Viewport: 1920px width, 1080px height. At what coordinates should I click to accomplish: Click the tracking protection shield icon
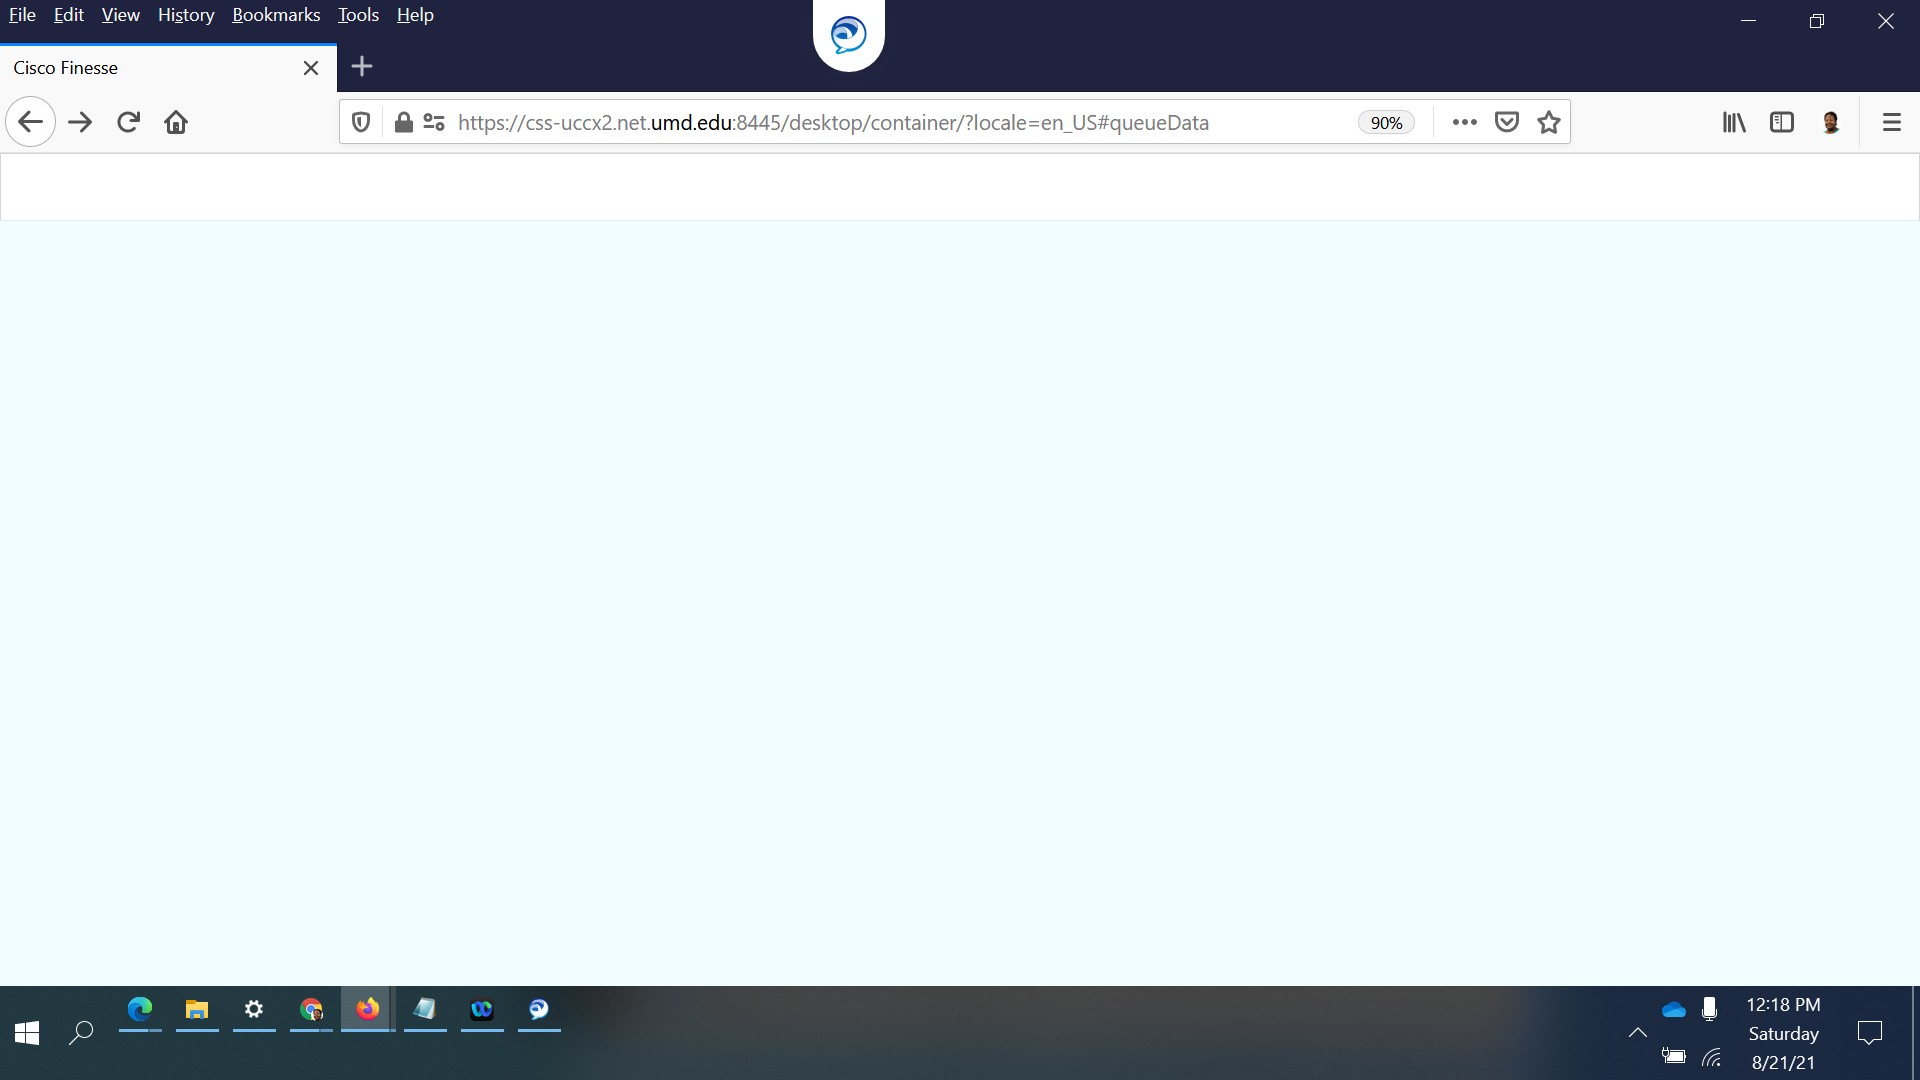[361, 122]
